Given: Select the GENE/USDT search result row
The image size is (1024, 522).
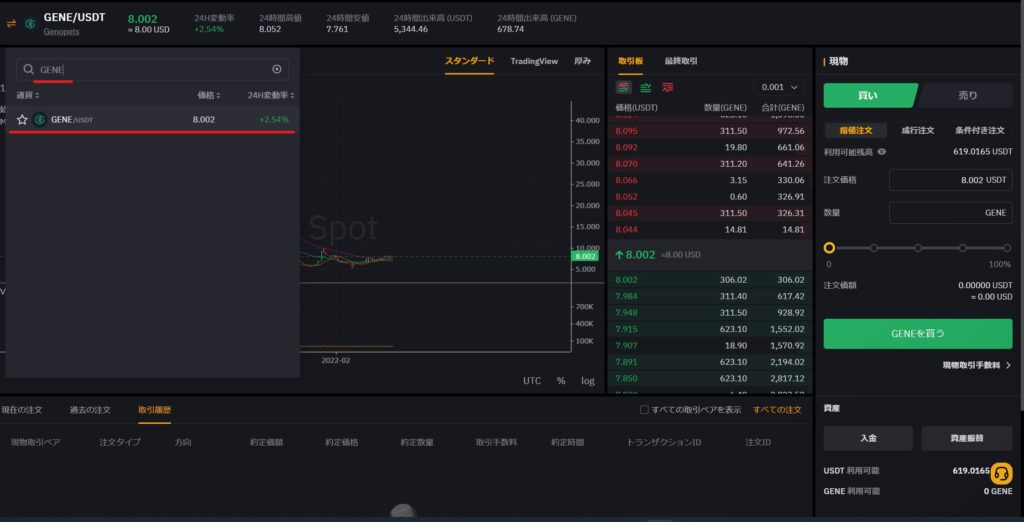Looking at the screenshot, I should pos(152,120).
